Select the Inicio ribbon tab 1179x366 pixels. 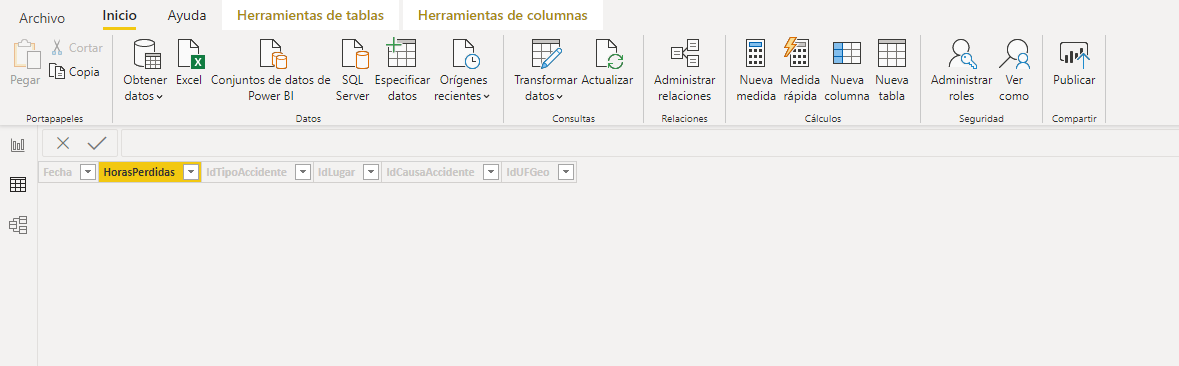click(x=120, y=16)
